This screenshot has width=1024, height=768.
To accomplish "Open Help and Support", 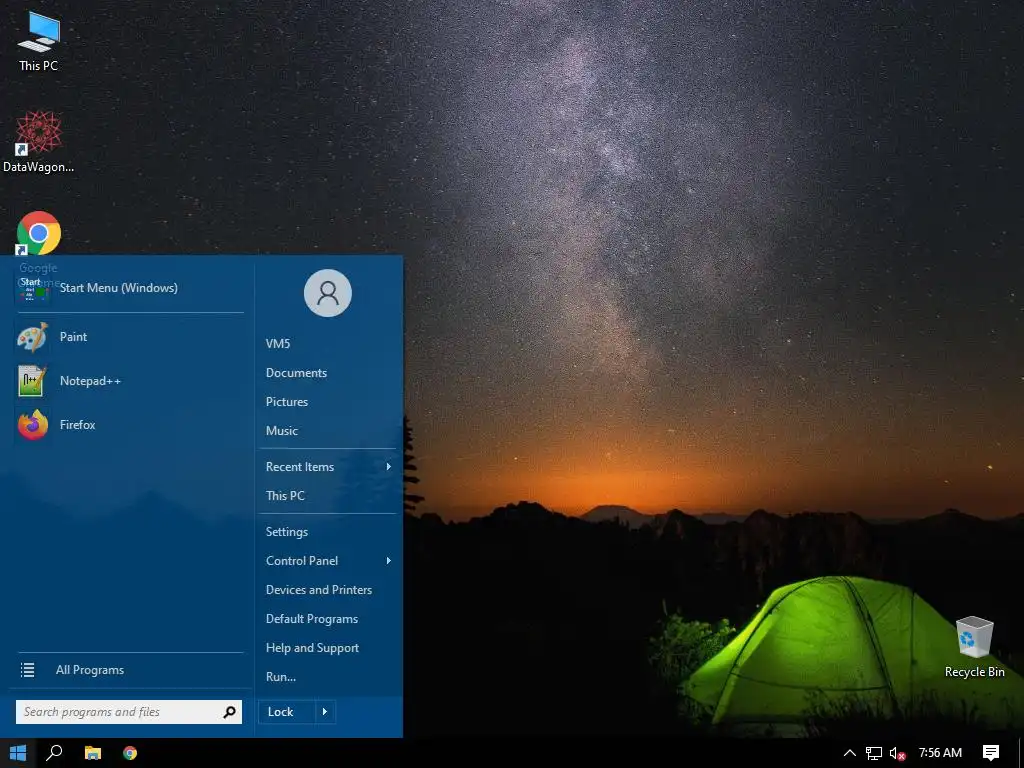I will (x=312, y=648).
